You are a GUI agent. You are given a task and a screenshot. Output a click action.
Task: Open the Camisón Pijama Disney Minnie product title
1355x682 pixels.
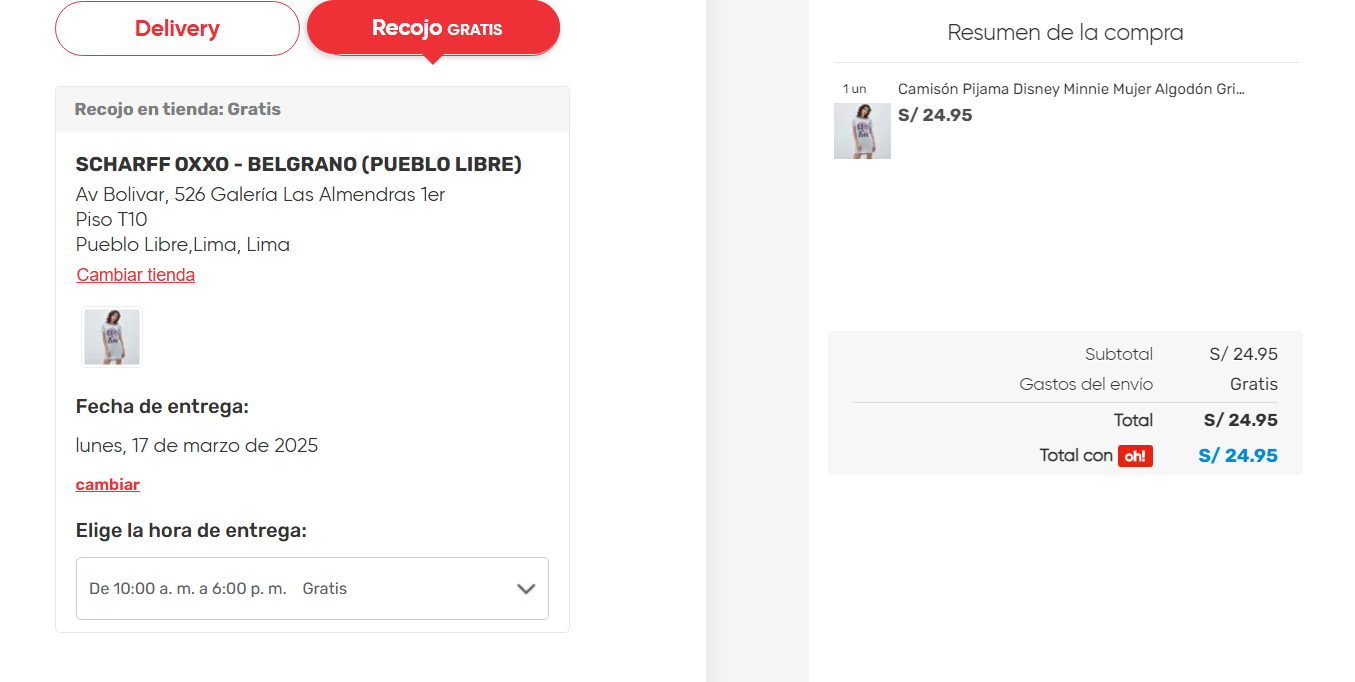tap(1071, 89)
